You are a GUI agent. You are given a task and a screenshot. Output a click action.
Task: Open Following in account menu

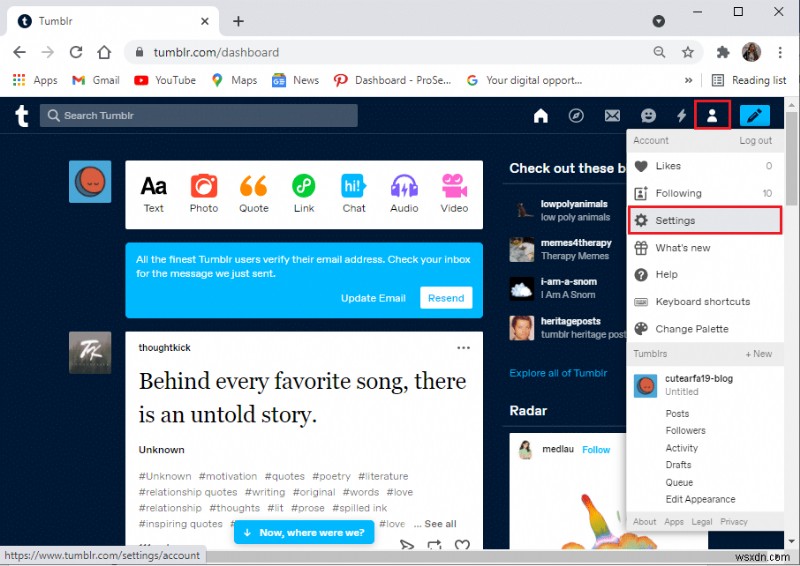[x=705, y=193]
